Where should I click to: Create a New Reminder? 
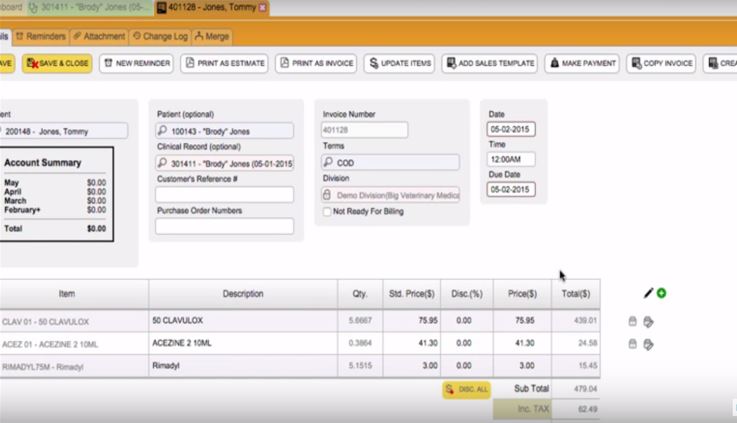[136, 63]
